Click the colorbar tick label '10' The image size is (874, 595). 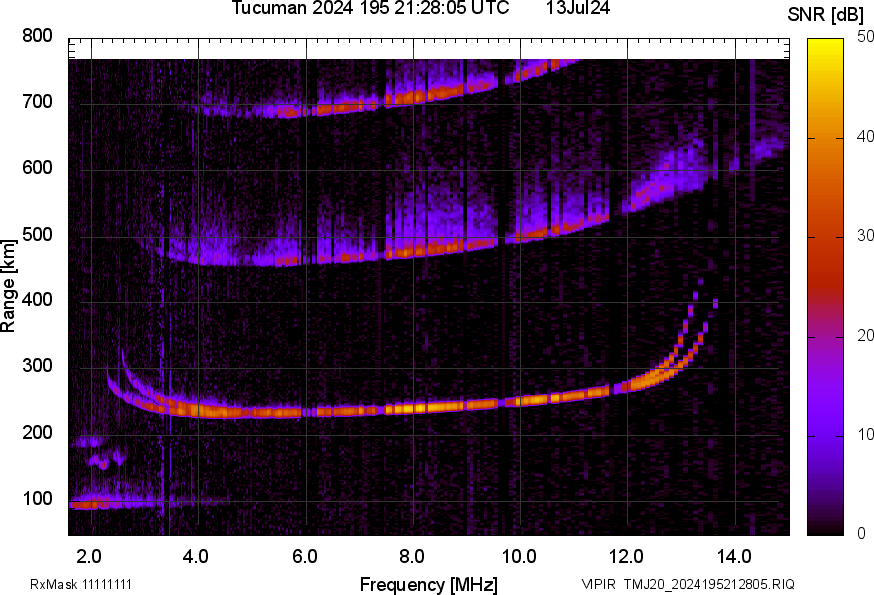[x=865, y=434]
